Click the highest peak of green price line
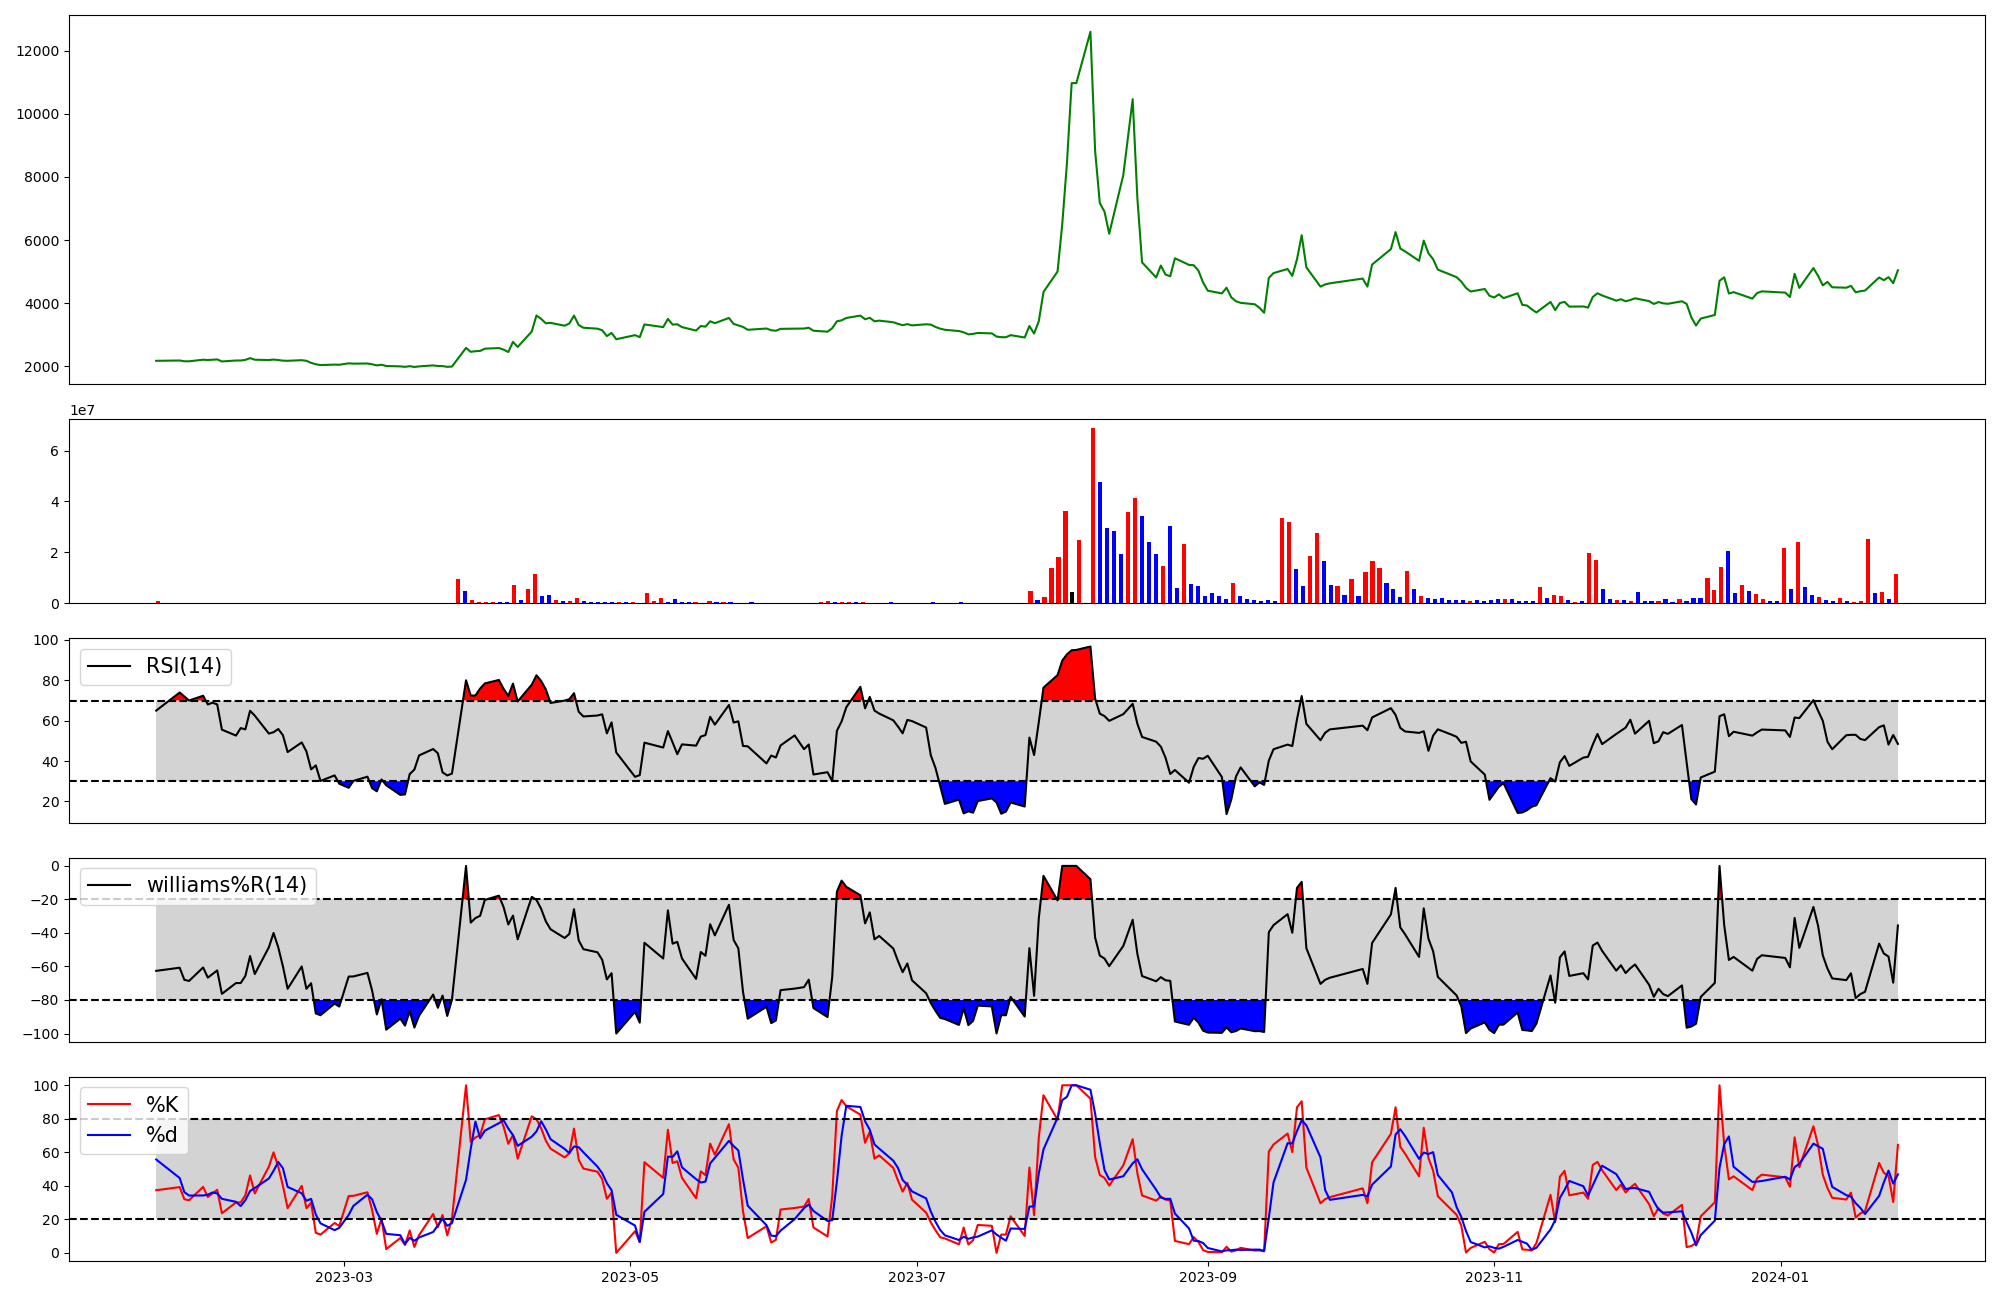 pos(1090,33)
